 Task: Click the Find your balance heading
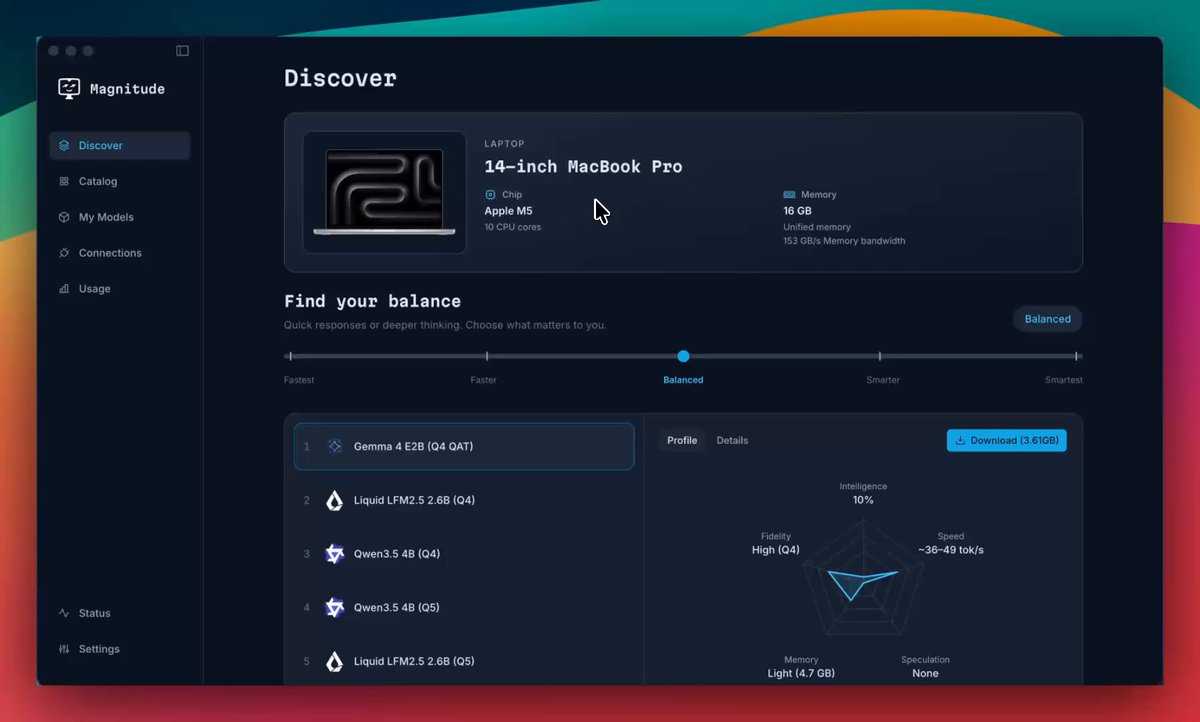[372, 301]
